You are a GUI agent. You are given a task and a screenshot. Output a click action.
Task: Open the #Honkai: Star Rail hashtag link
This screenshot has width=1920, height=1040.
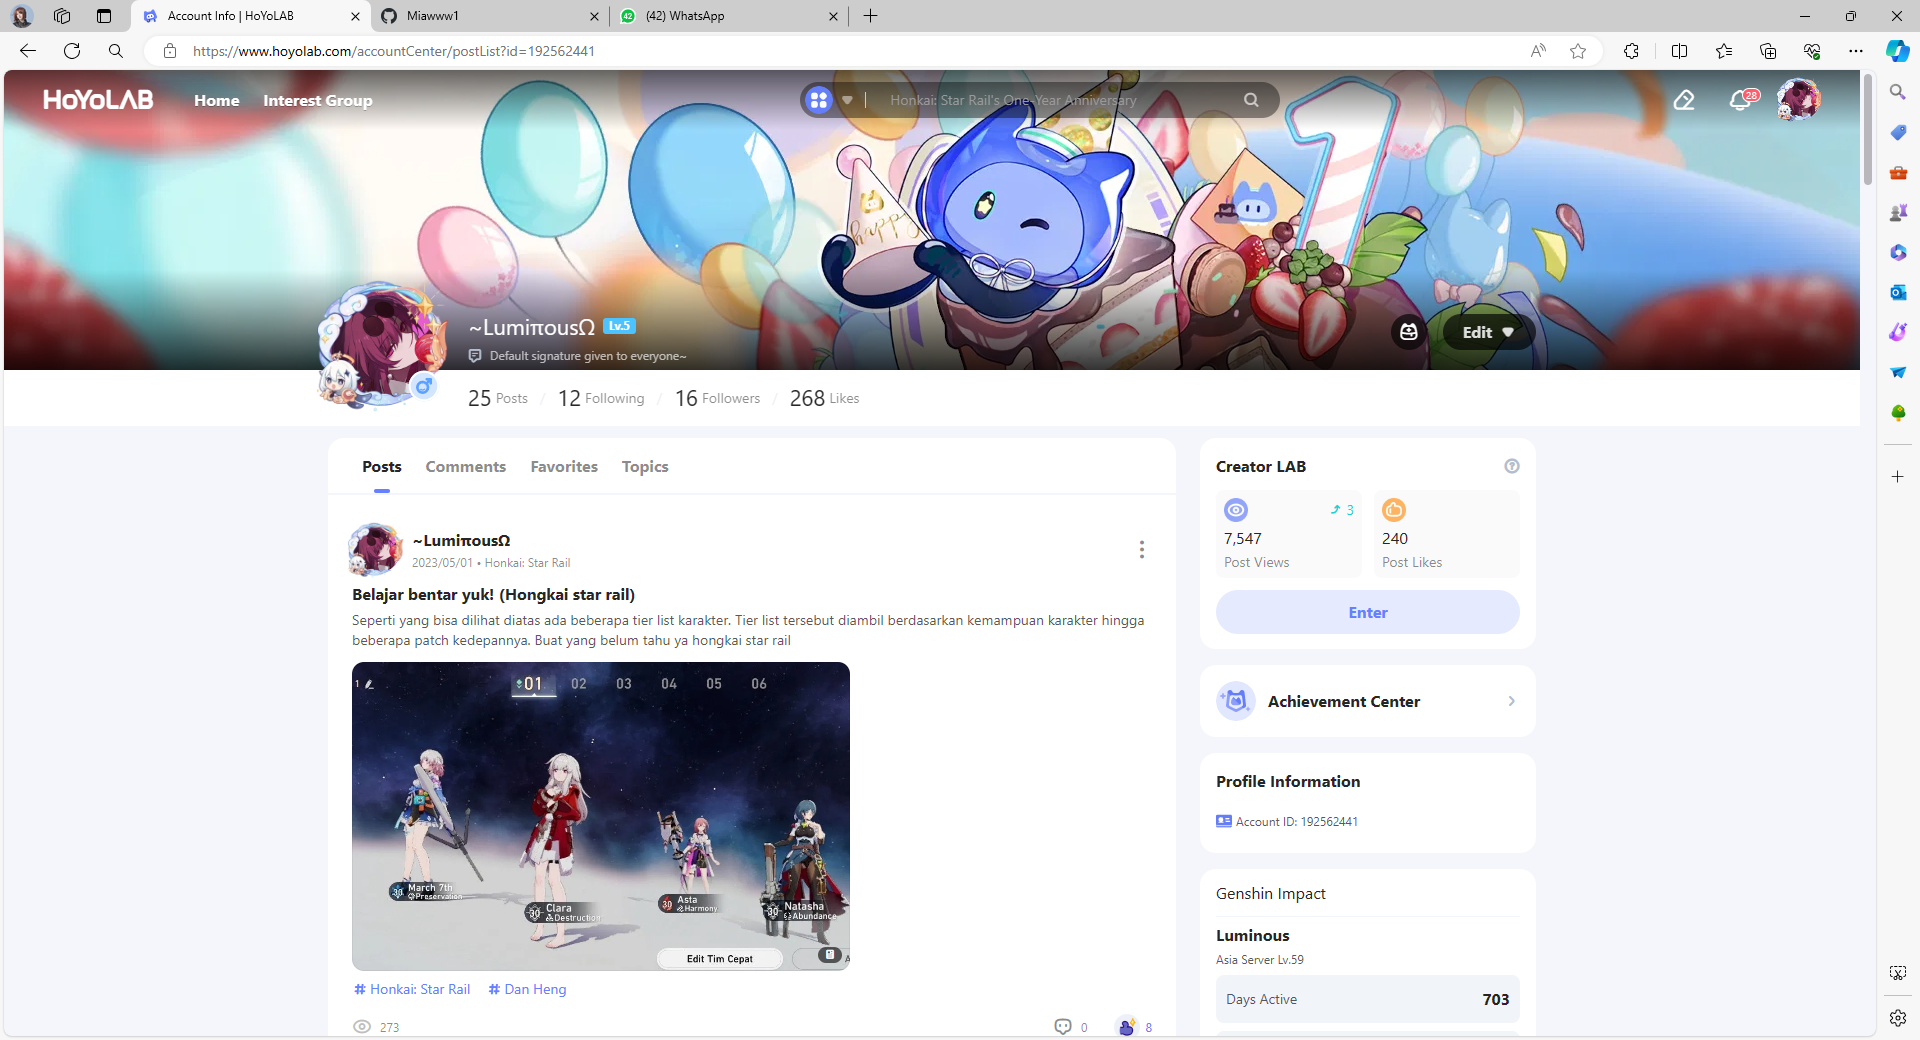(x=412, y=989)
